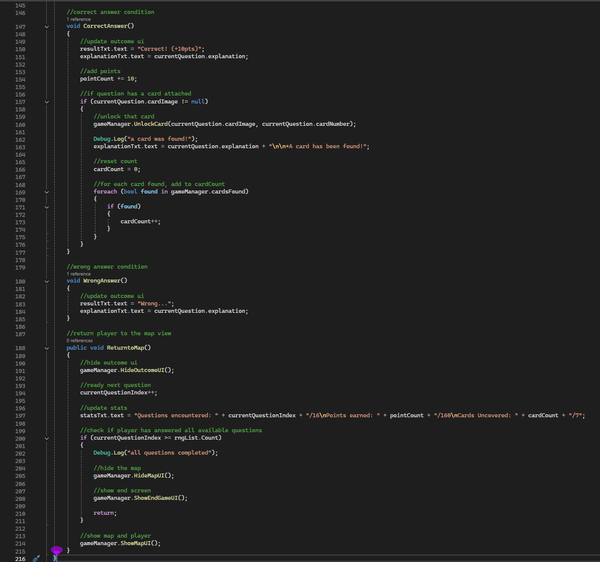Click the CorrectAnswer method name
The width and height of the screenshot is (600, 562).
click(x=105, y=26)
